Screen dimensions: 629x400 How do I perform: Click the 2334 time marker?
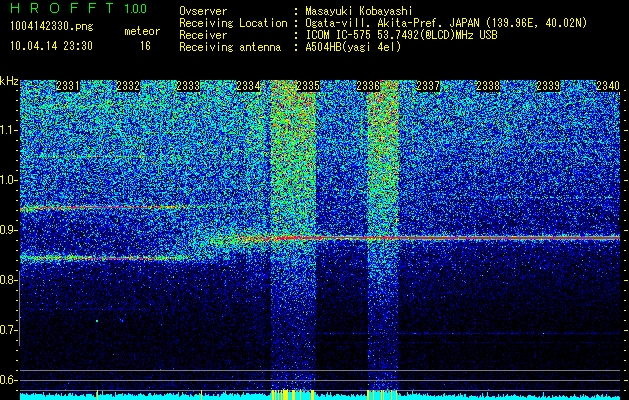(x=248, y=86)
